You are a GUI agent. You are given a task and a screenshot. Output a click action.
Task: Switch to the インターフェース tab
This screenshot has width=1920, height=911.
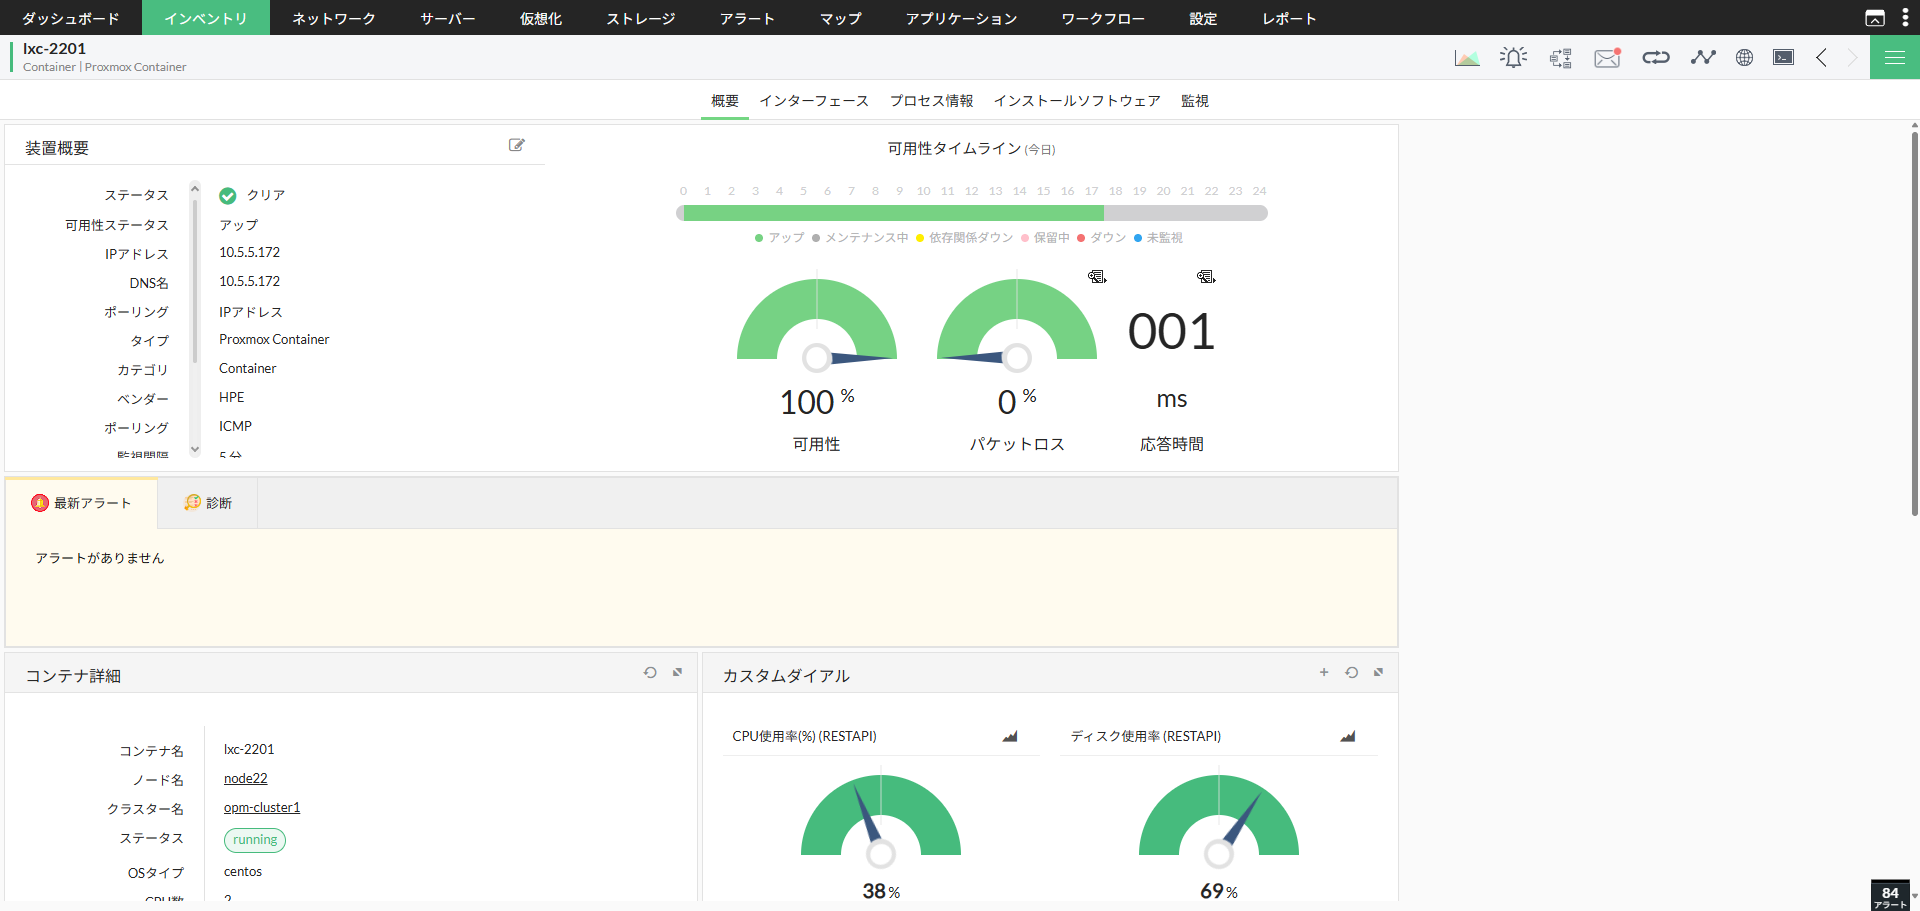pyautogui.click(x=814, y=101)
